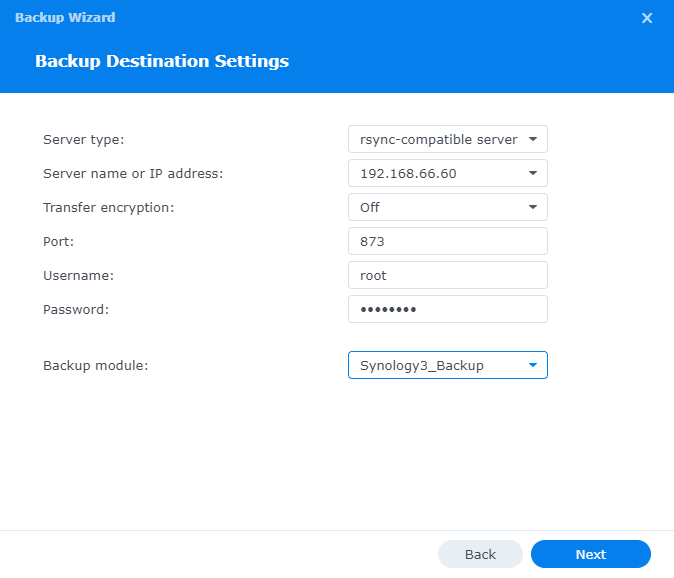The image size is (674, 578).
Task: Click the Backup Destination Settings heading
Action: coord(162,61)
